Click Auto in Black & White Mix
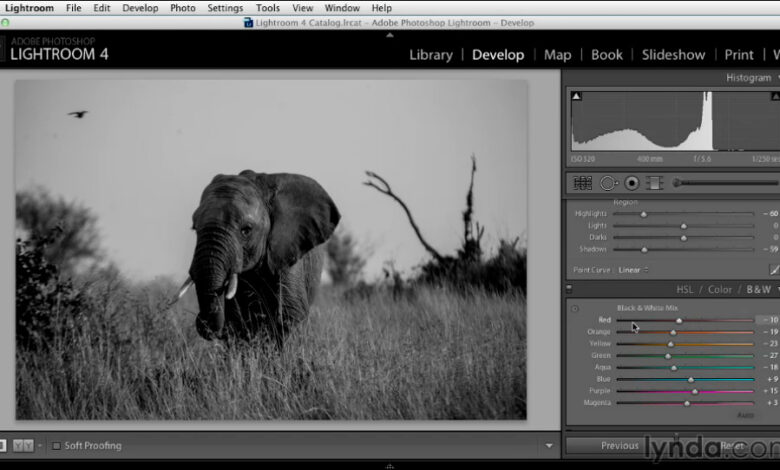780x470 pixels. click(745, 415)
